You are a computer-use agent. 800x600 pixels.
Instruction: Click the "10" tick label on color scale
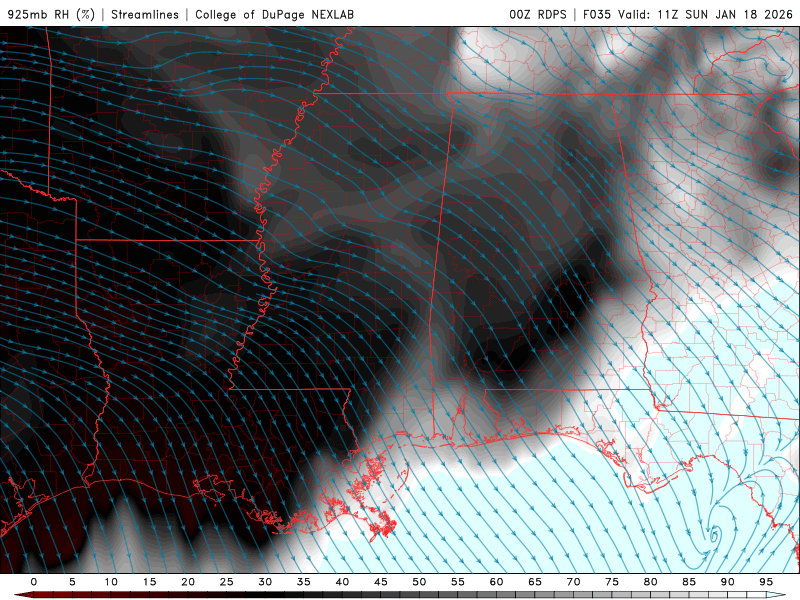(x=111, y=582)
